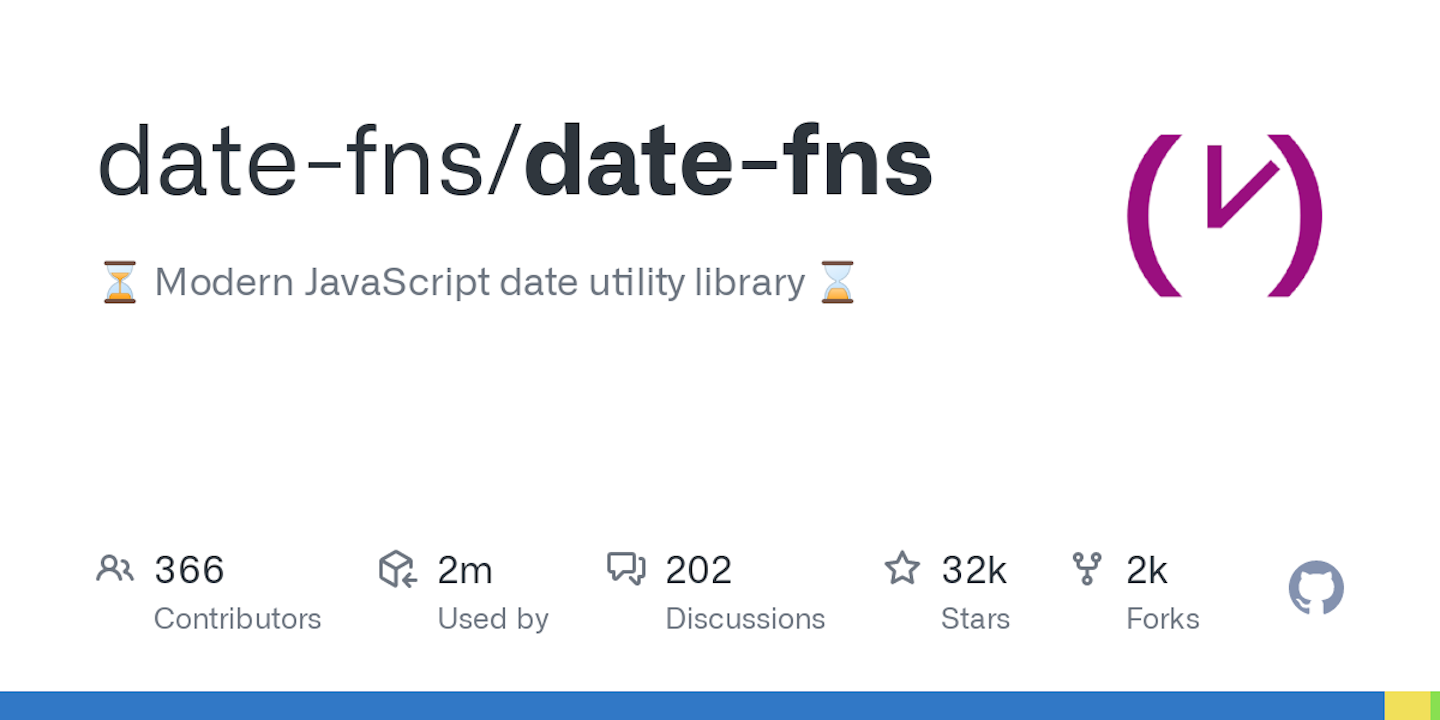The width and height of the screenshot is (1440, 720).
Task: Click the Forks branch icon
Action: 1086,569
